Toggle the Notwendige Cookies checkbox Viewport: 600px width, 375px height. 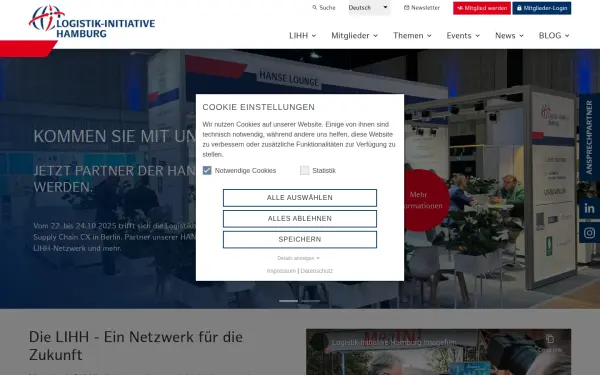pyautogui.click(x=207, y=170)
